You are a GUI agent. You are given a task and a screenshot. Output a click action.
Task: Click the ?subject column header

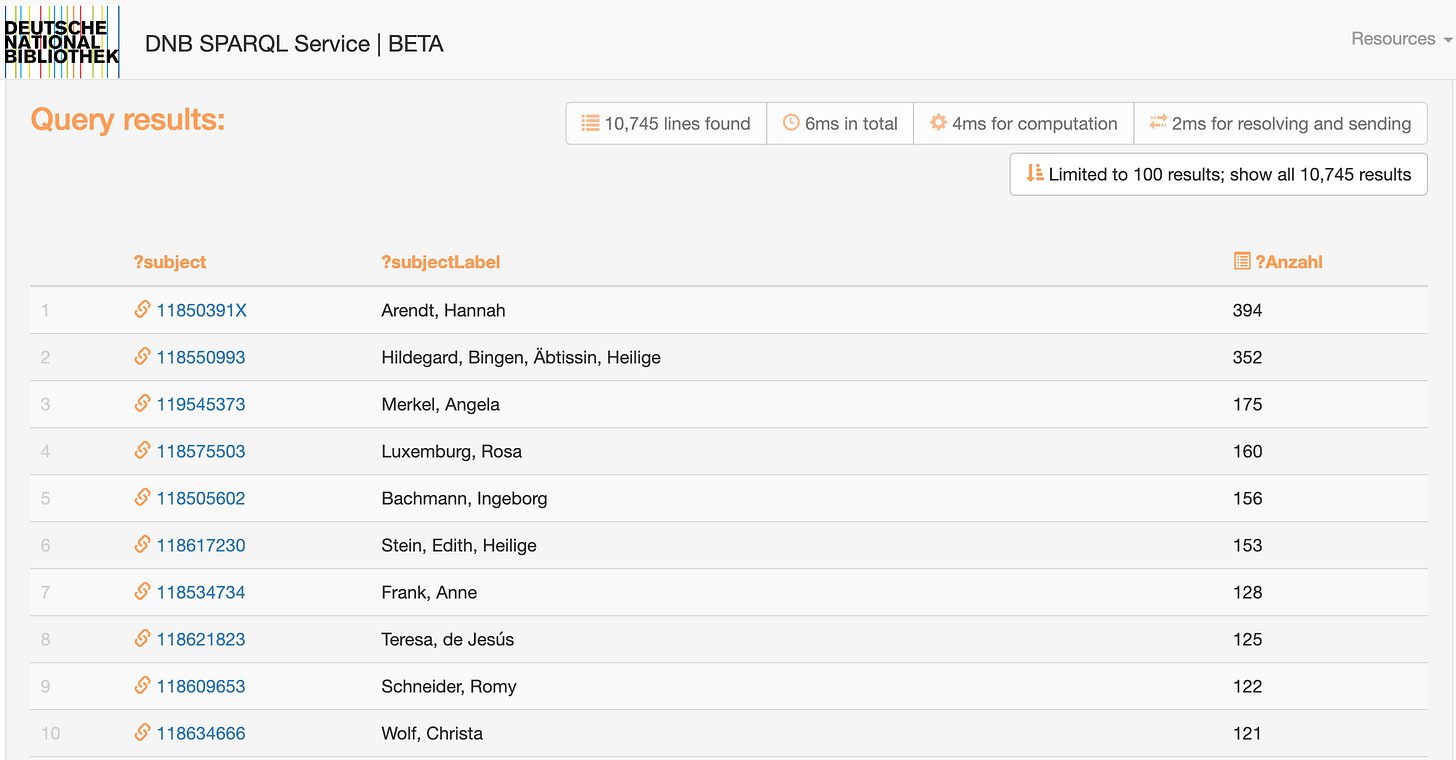point(169,262)
